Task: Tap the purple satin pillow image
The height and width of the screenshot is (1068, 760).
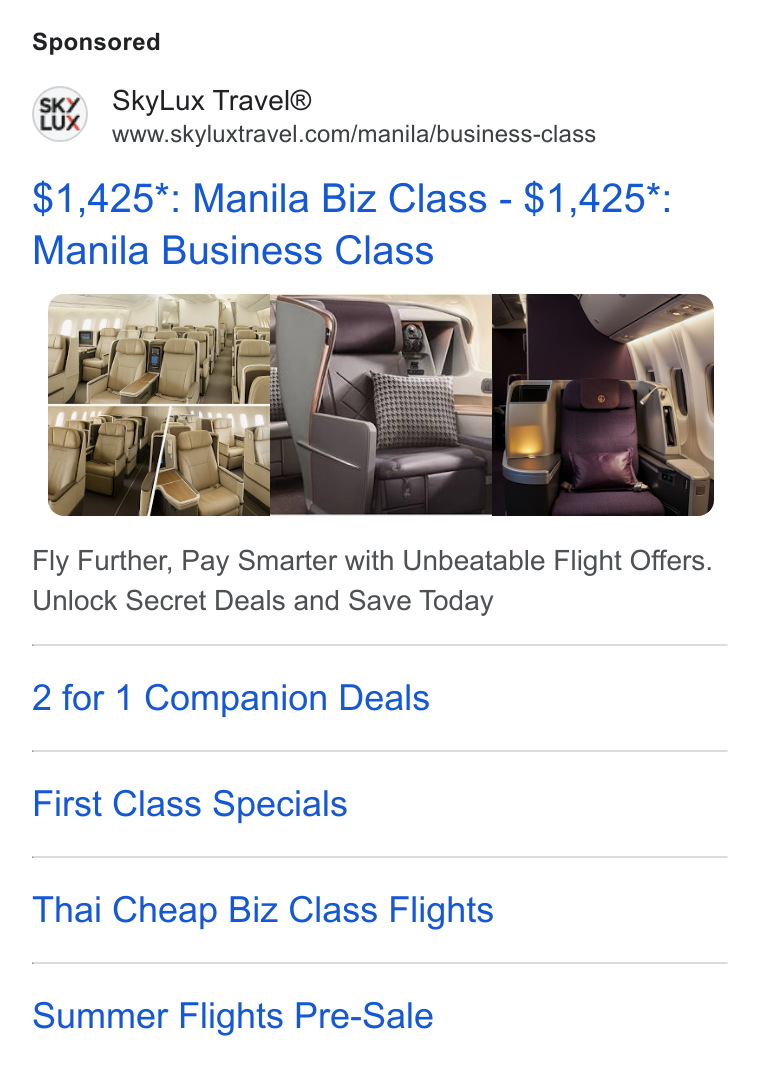Action: tap(603, 467)
